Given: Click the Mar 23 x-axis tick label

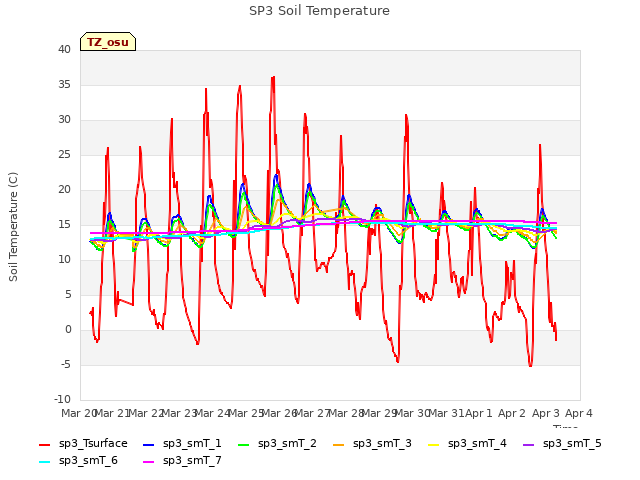Looking at the screenshot, I should click(x=179, y=413).
